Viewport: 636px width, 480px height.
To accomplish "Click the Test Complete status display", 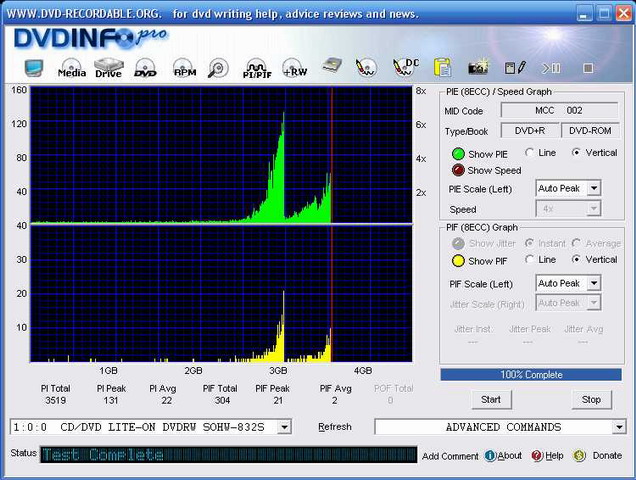I will pos(228,454).
